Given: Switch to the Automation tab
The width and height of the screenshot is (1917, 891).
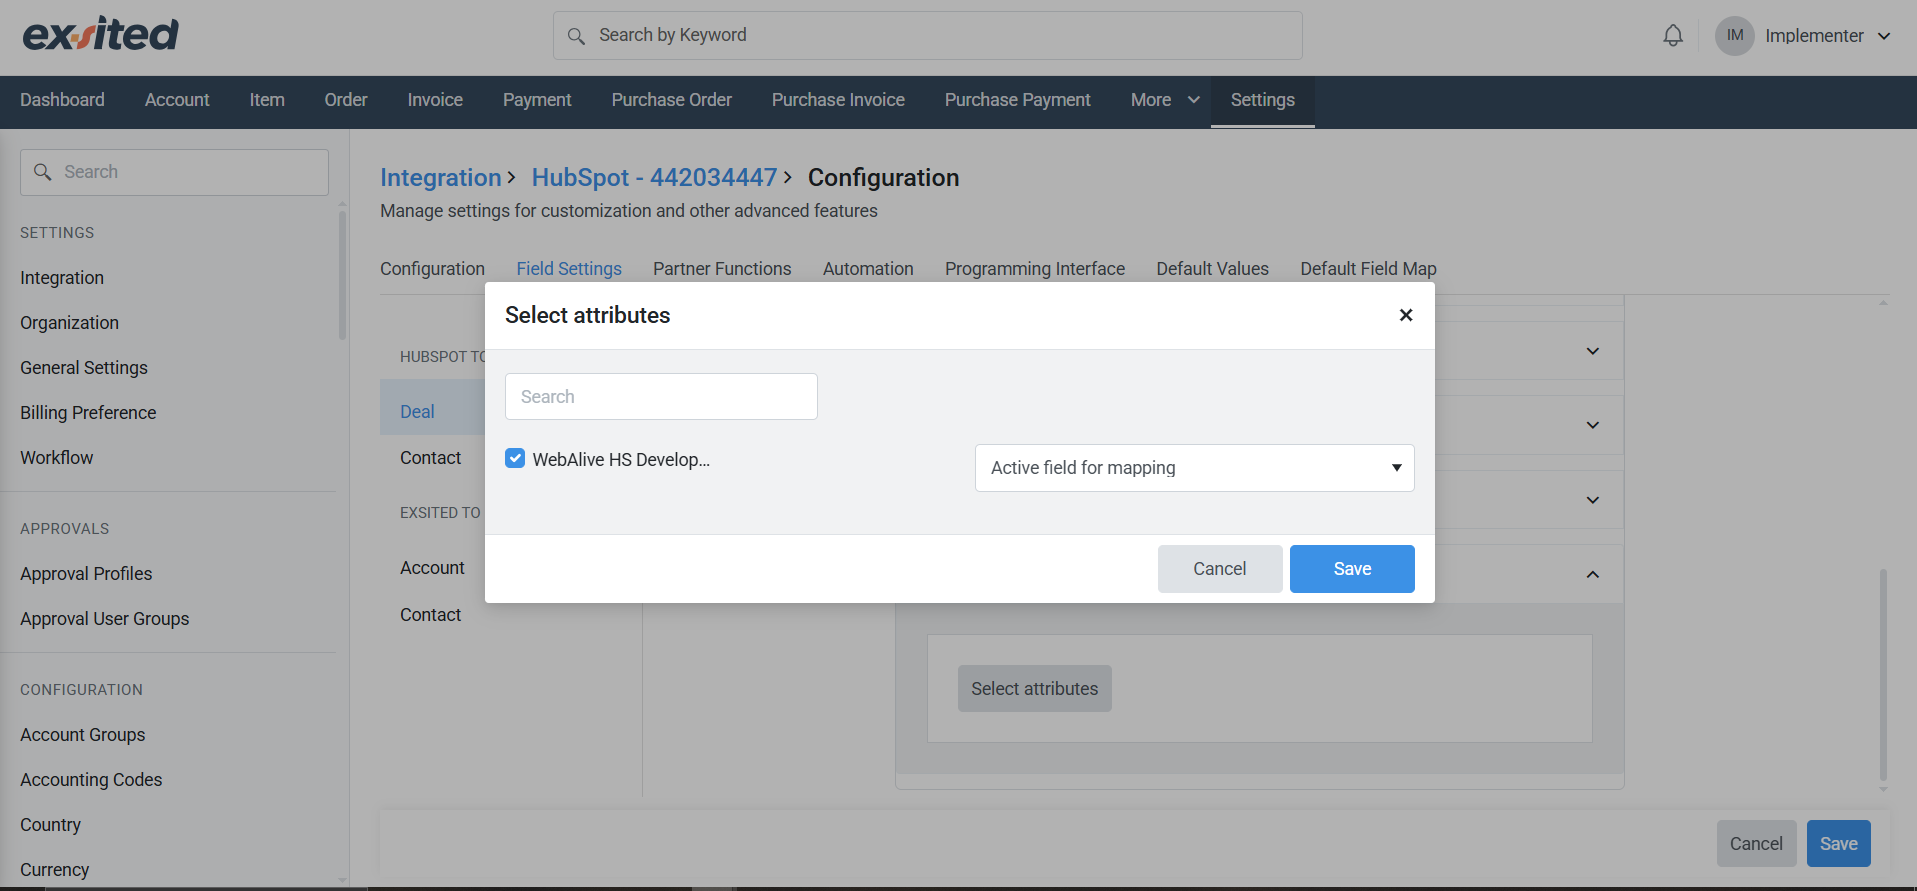Looking at the screenshot, I should (868, 269).
